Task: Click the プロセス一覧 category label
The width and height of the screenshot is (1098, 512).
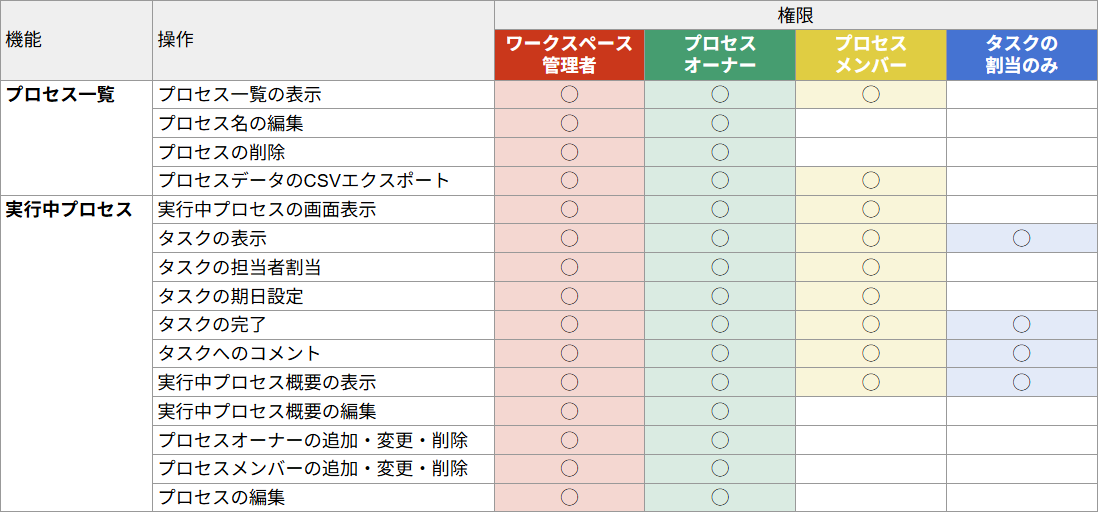Action: point(61,95)
